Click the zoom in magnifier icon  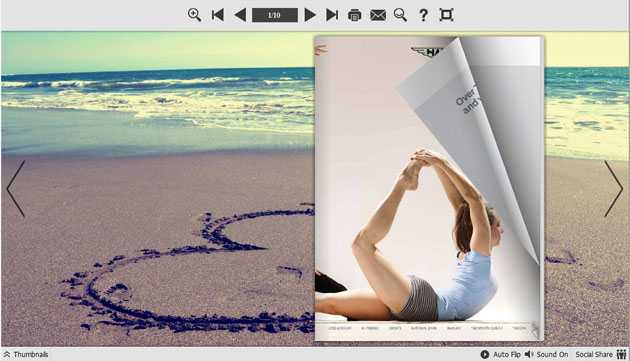194,15
